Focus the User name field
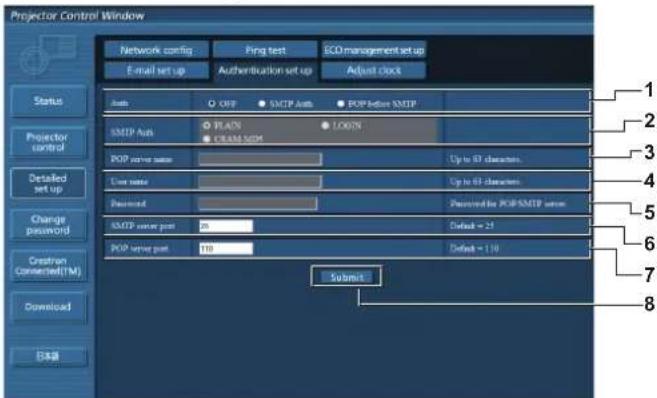Screen dimensions: 657x398 [260, 181]
